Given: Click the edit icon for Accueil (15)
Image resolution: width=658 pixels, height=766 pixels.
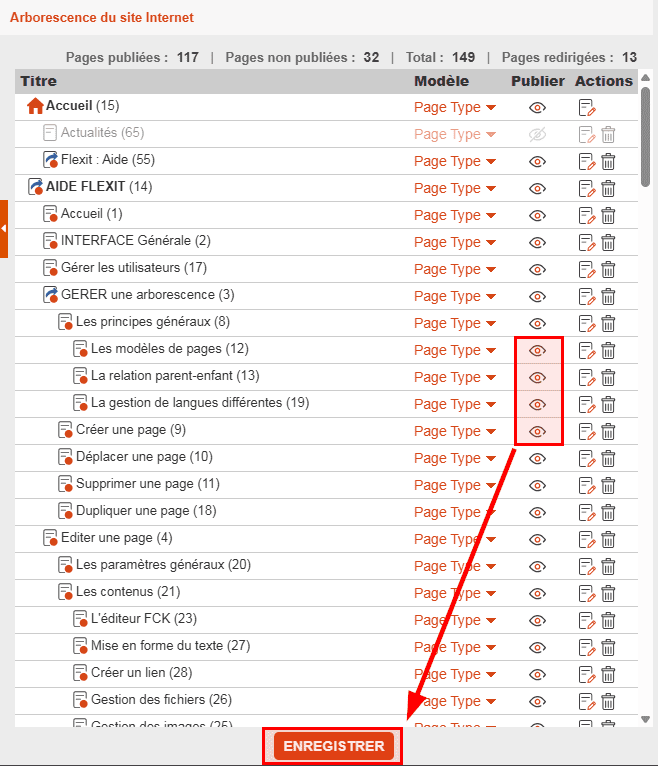Looking at the screenshot, I should (586, 107).
